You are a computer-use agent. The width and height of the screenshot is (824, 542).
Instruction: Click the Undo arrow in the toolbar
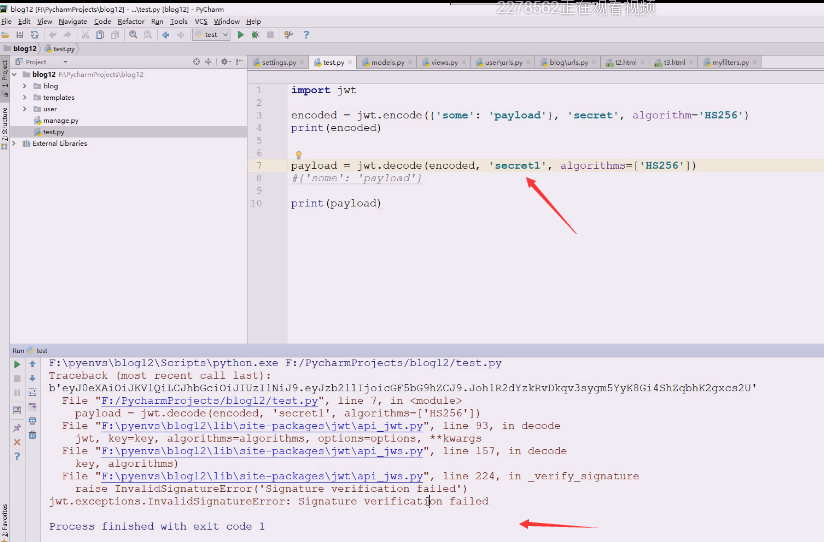[53, 35]
